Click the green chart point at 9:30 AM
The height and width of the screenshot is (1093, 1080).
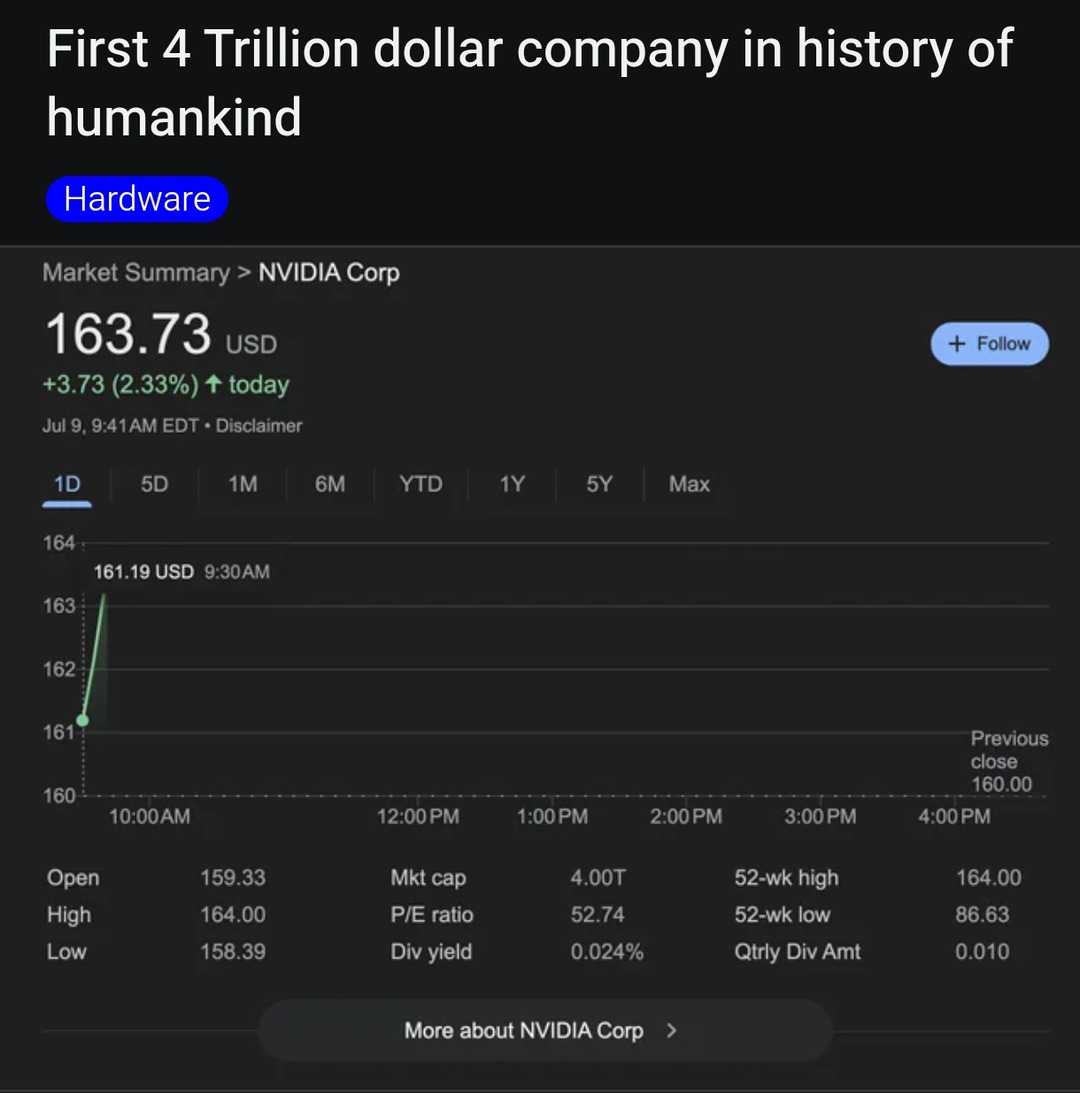coord(83,720)
